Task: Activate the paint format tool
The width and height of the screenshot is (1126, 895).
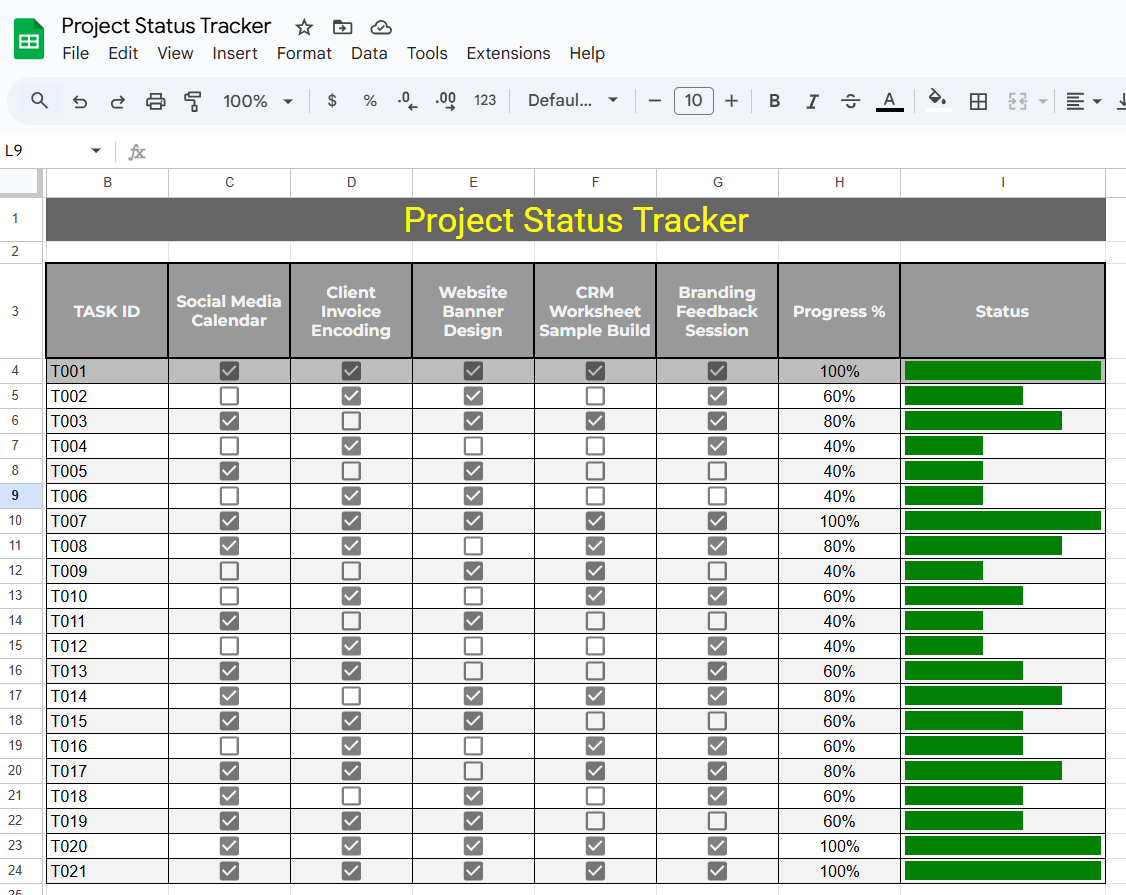Action: pos(192,101)
